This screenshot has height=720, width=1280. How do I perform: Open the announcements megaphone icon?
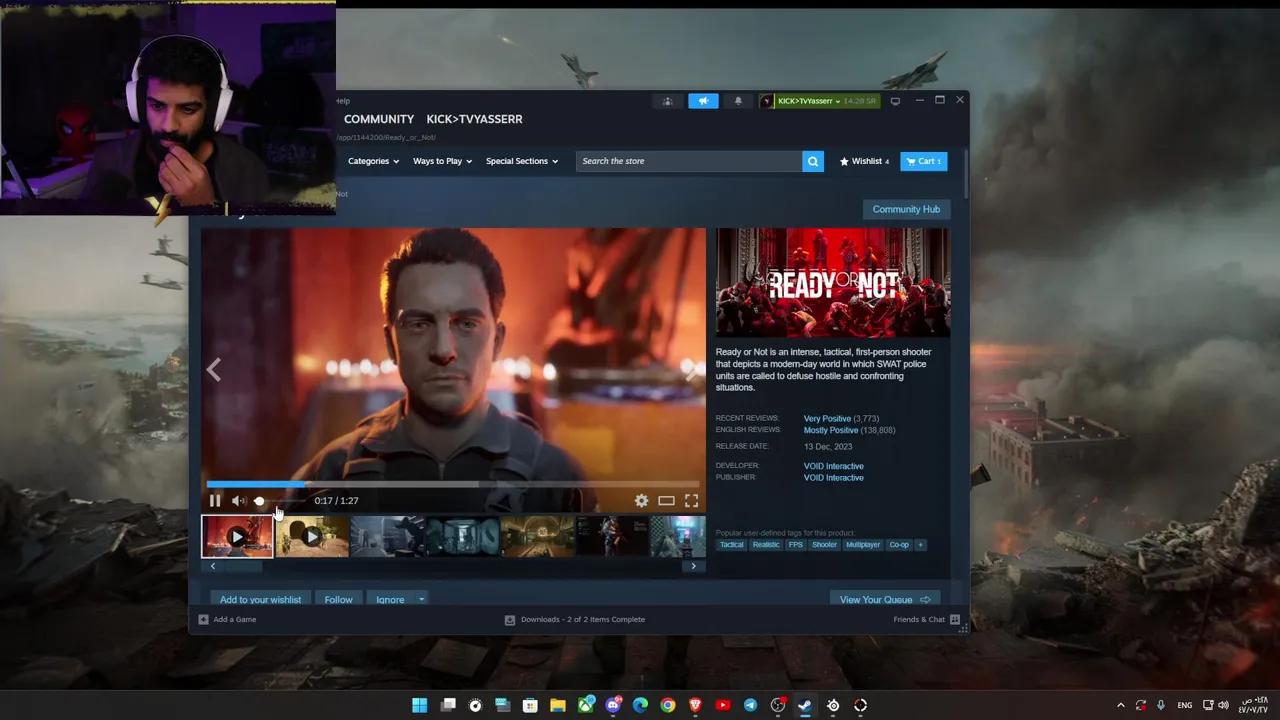703,101
